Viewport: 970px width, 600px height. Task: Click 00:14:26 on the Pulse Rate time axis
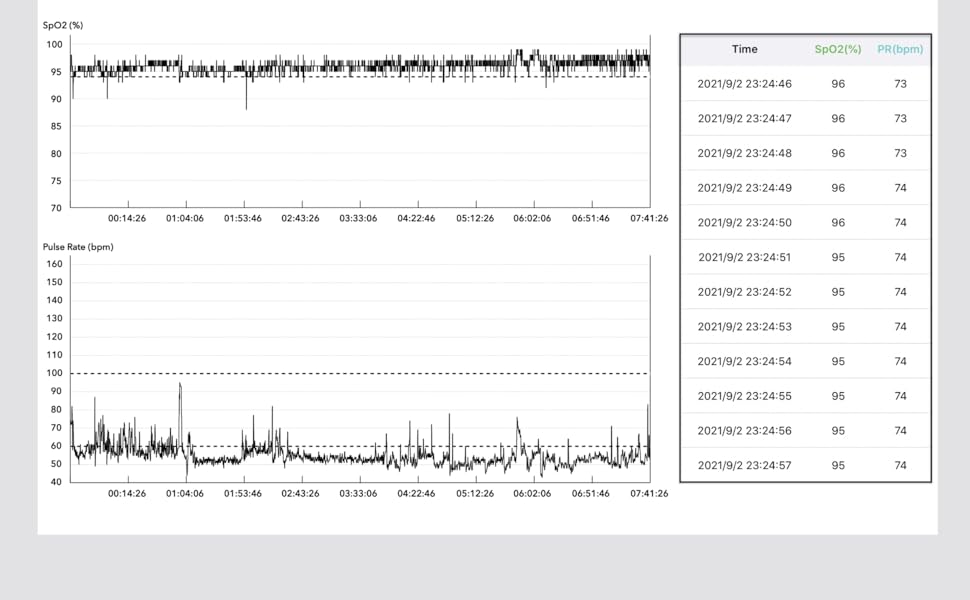tap(127, 493)
